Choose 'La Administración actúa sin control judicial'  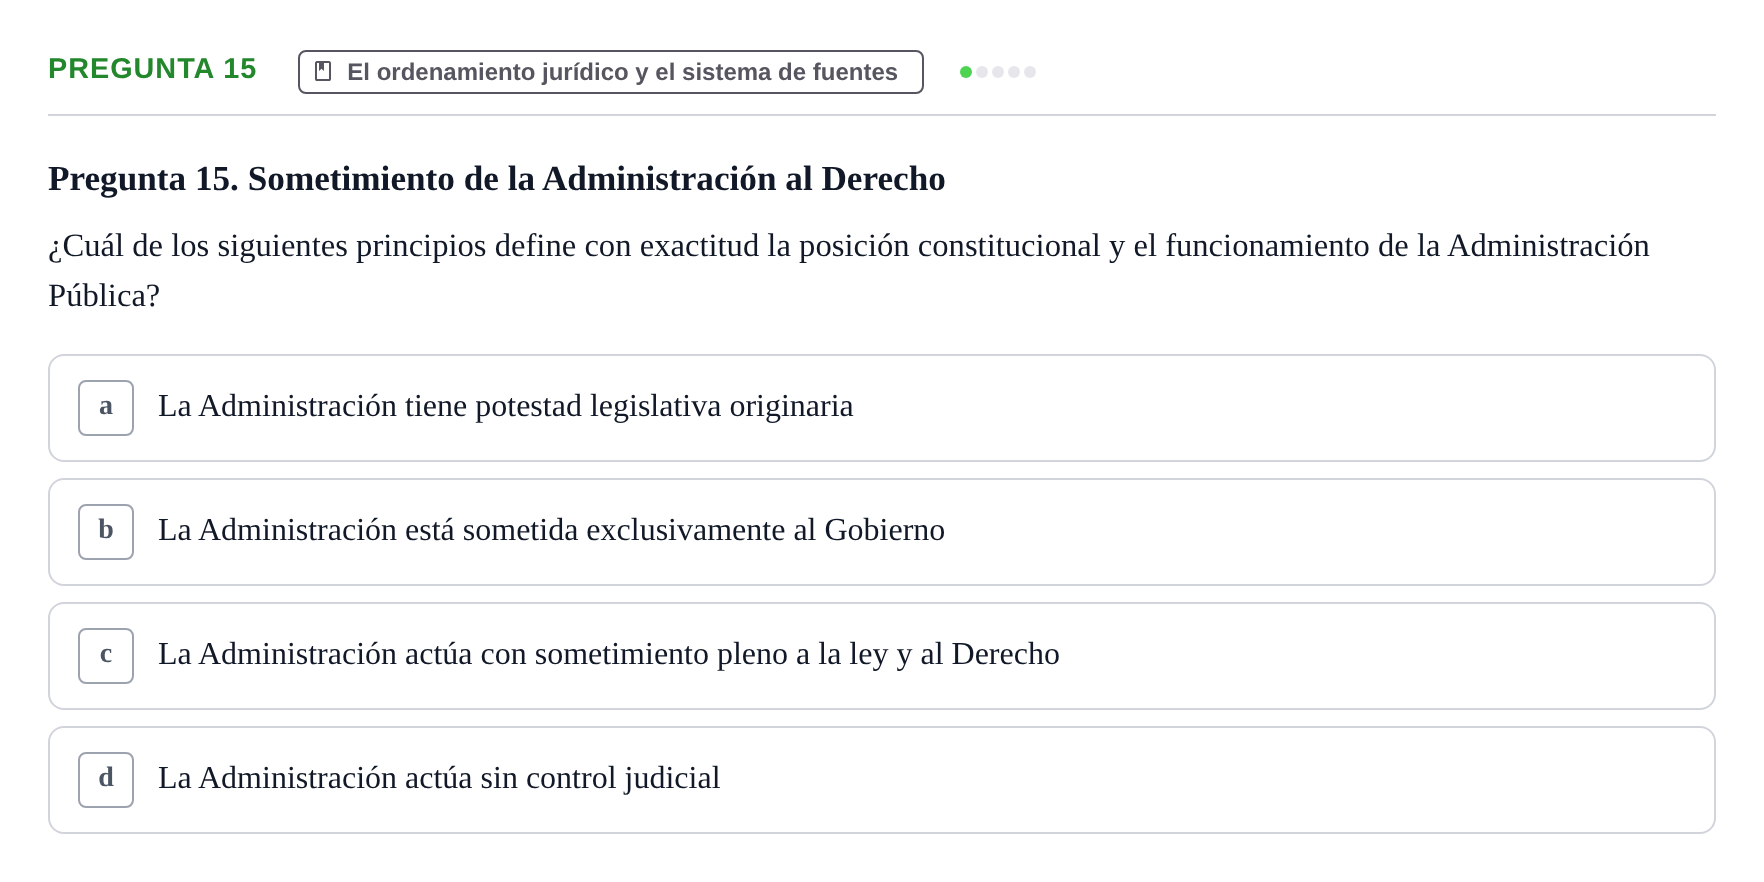881,779
